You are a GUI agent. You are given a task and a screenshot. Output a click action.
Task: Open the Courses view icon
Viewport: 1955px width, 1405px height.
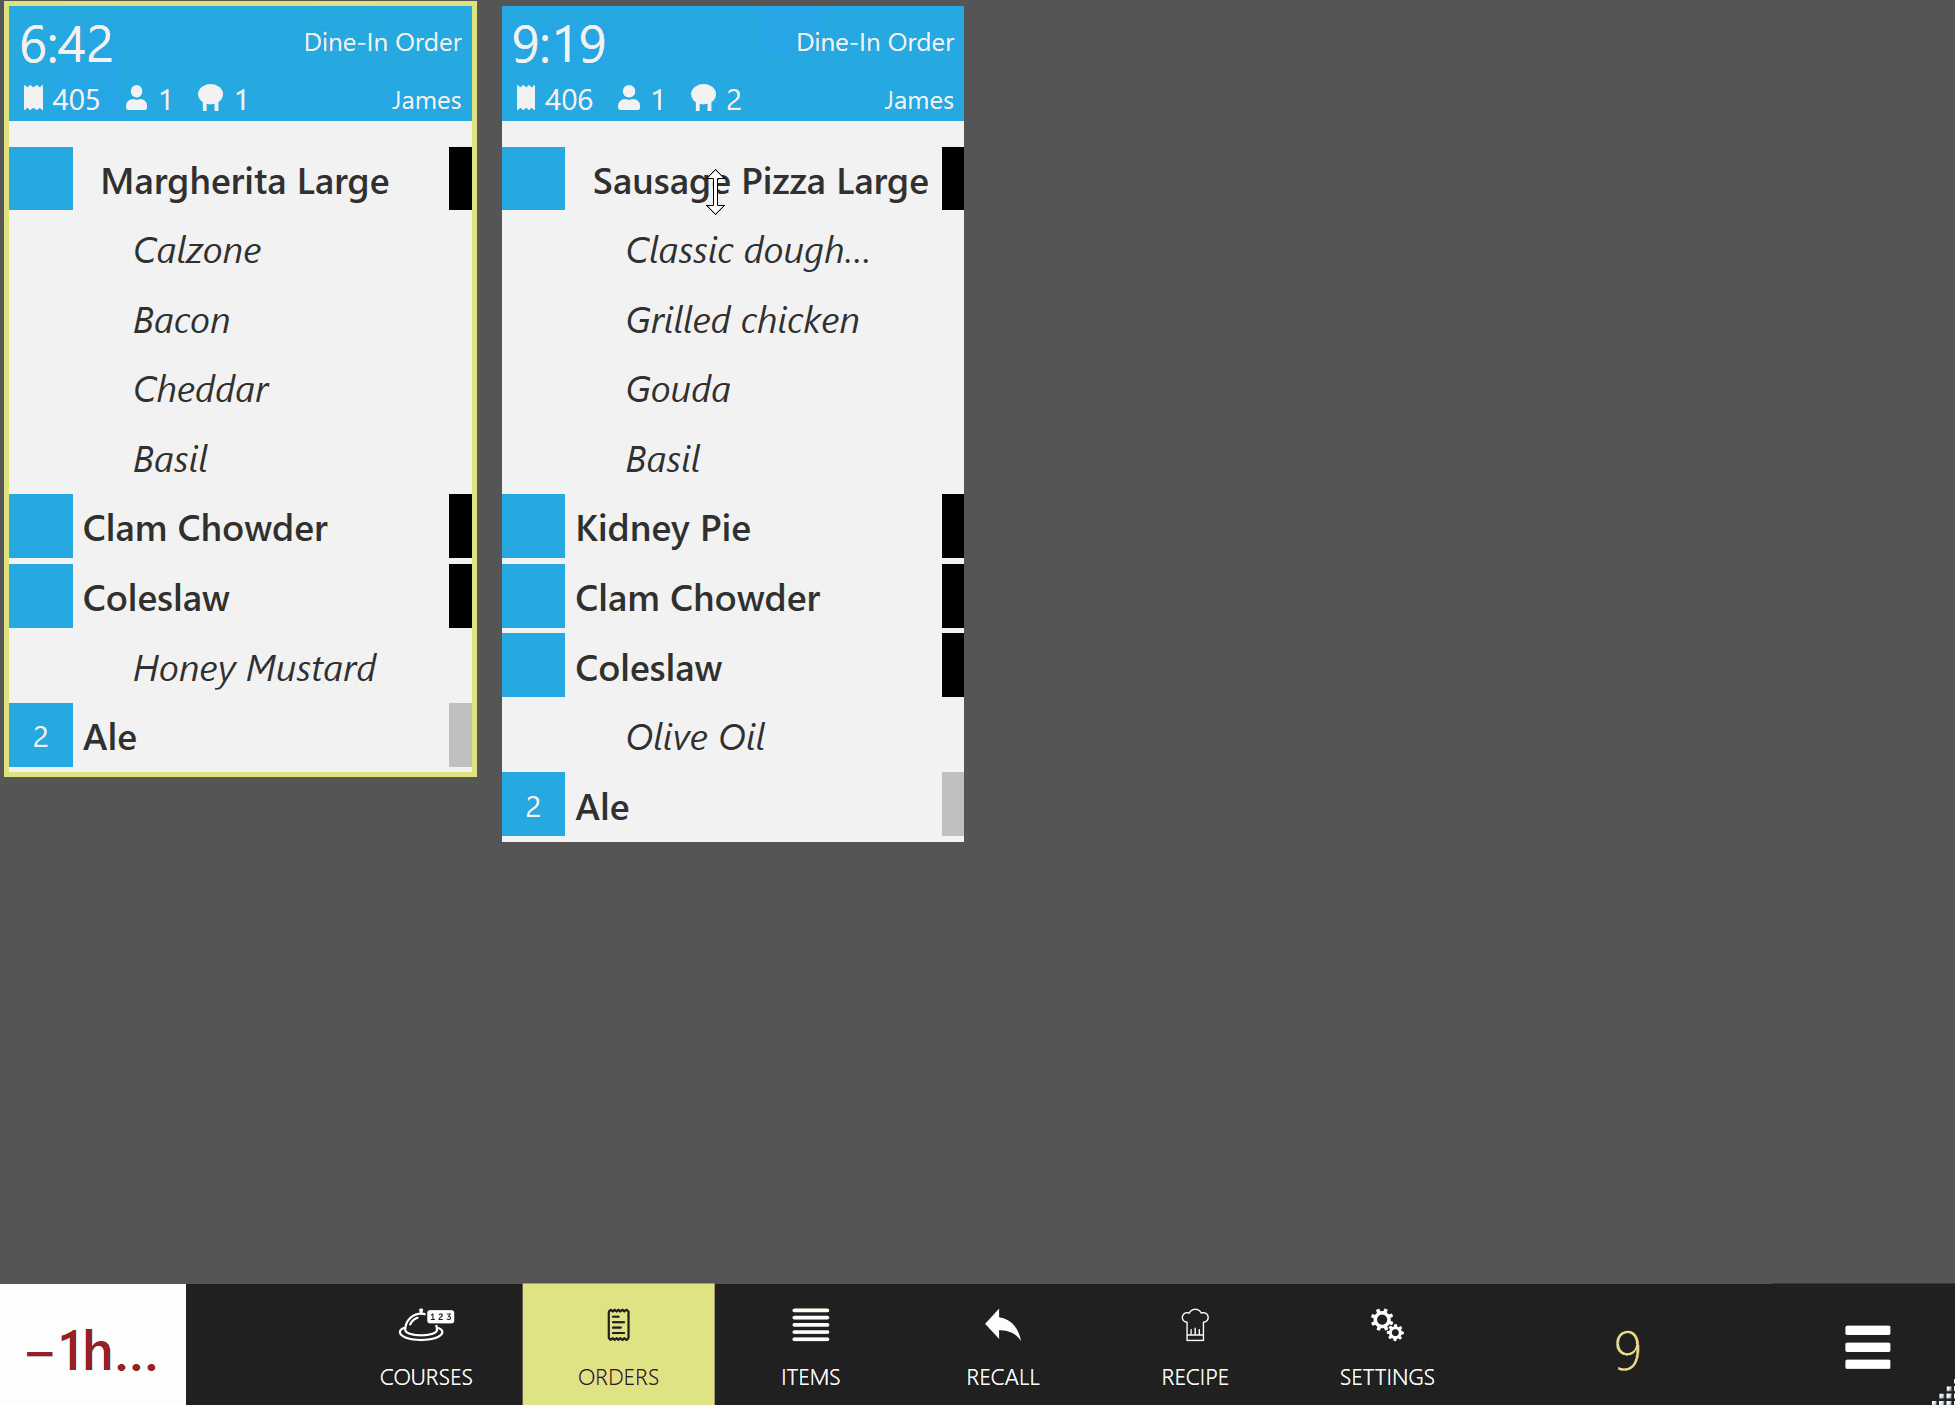click(x=426, y=1326)
